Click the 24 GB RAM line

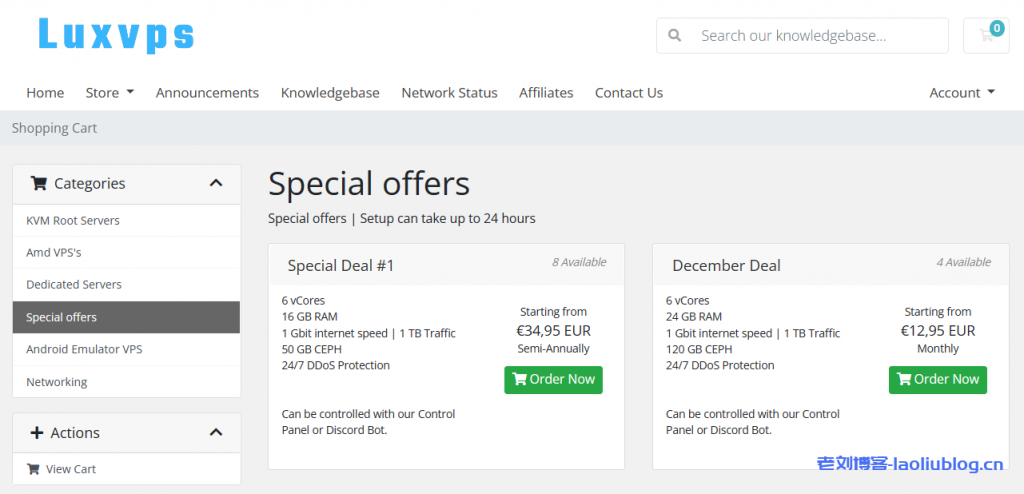694,317
